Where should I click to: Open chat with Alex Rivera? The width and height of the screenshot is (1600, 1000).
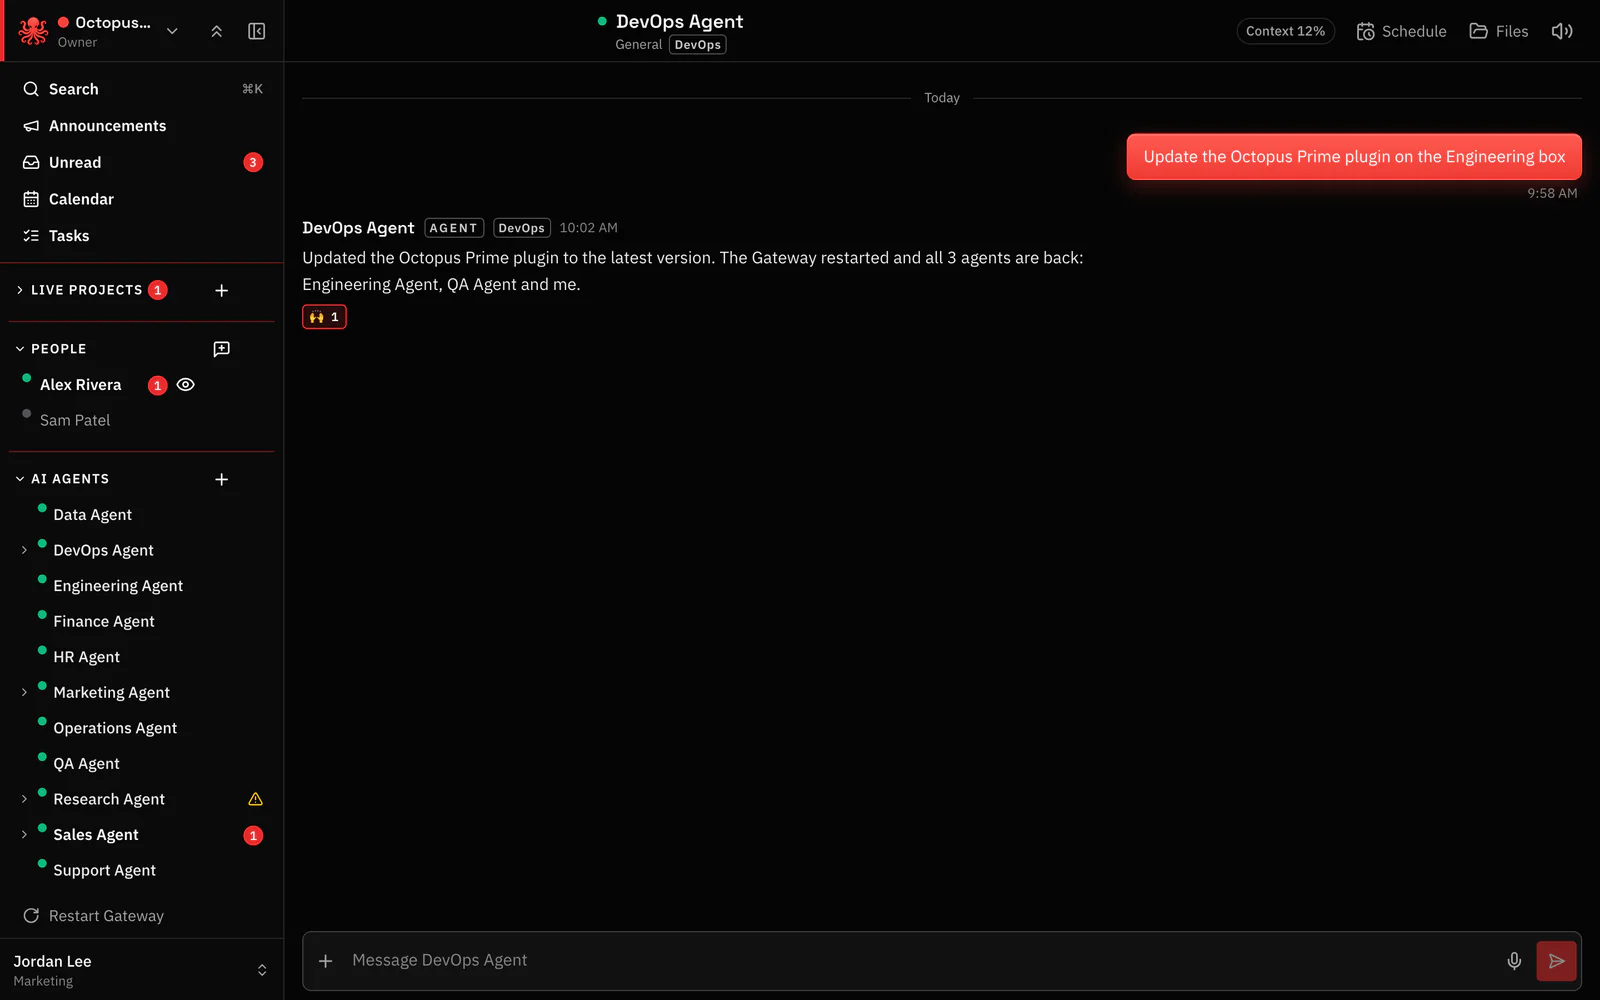[81, 385]
